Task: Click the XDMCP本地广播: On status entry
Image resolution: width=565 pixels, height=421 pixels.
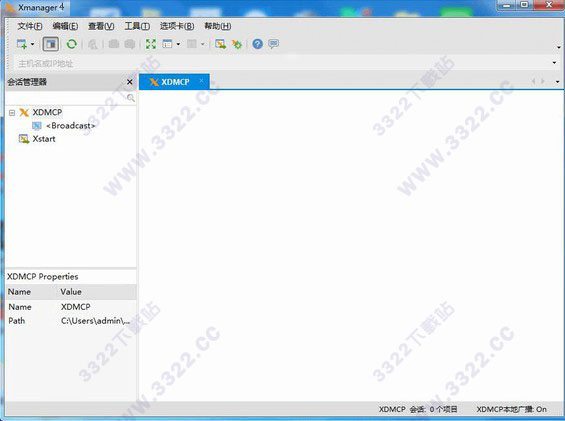Action: (512, 409)
